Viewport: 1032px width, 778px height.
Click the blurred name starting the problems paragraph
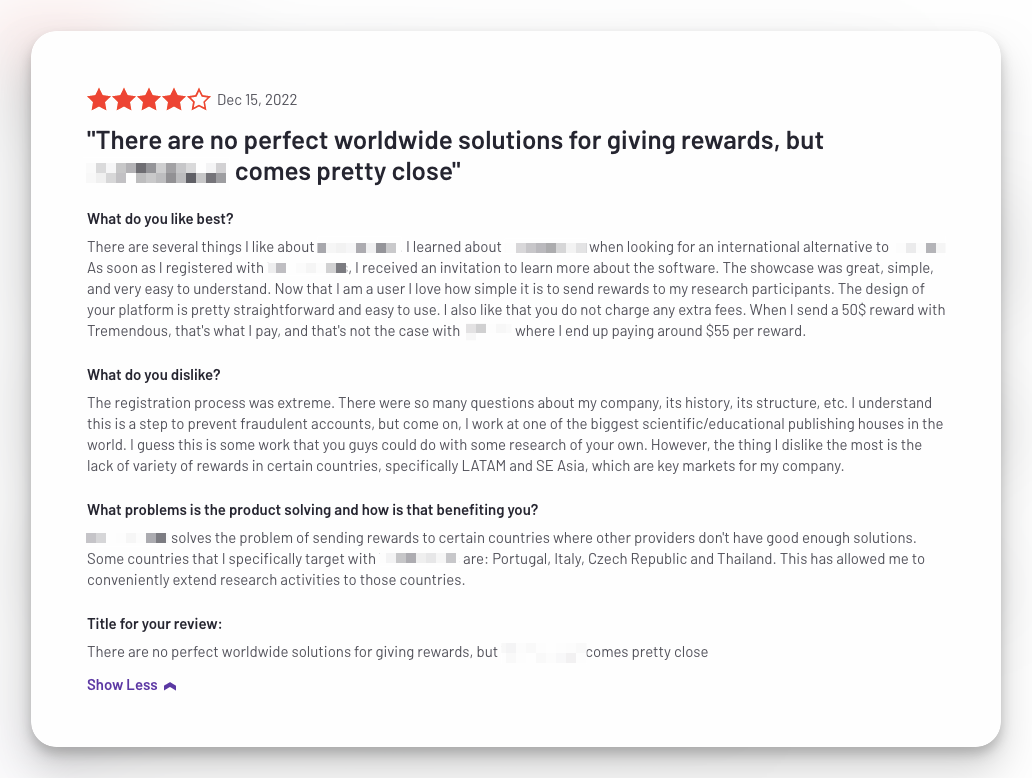pyautogui.click(x=126, y=538)
